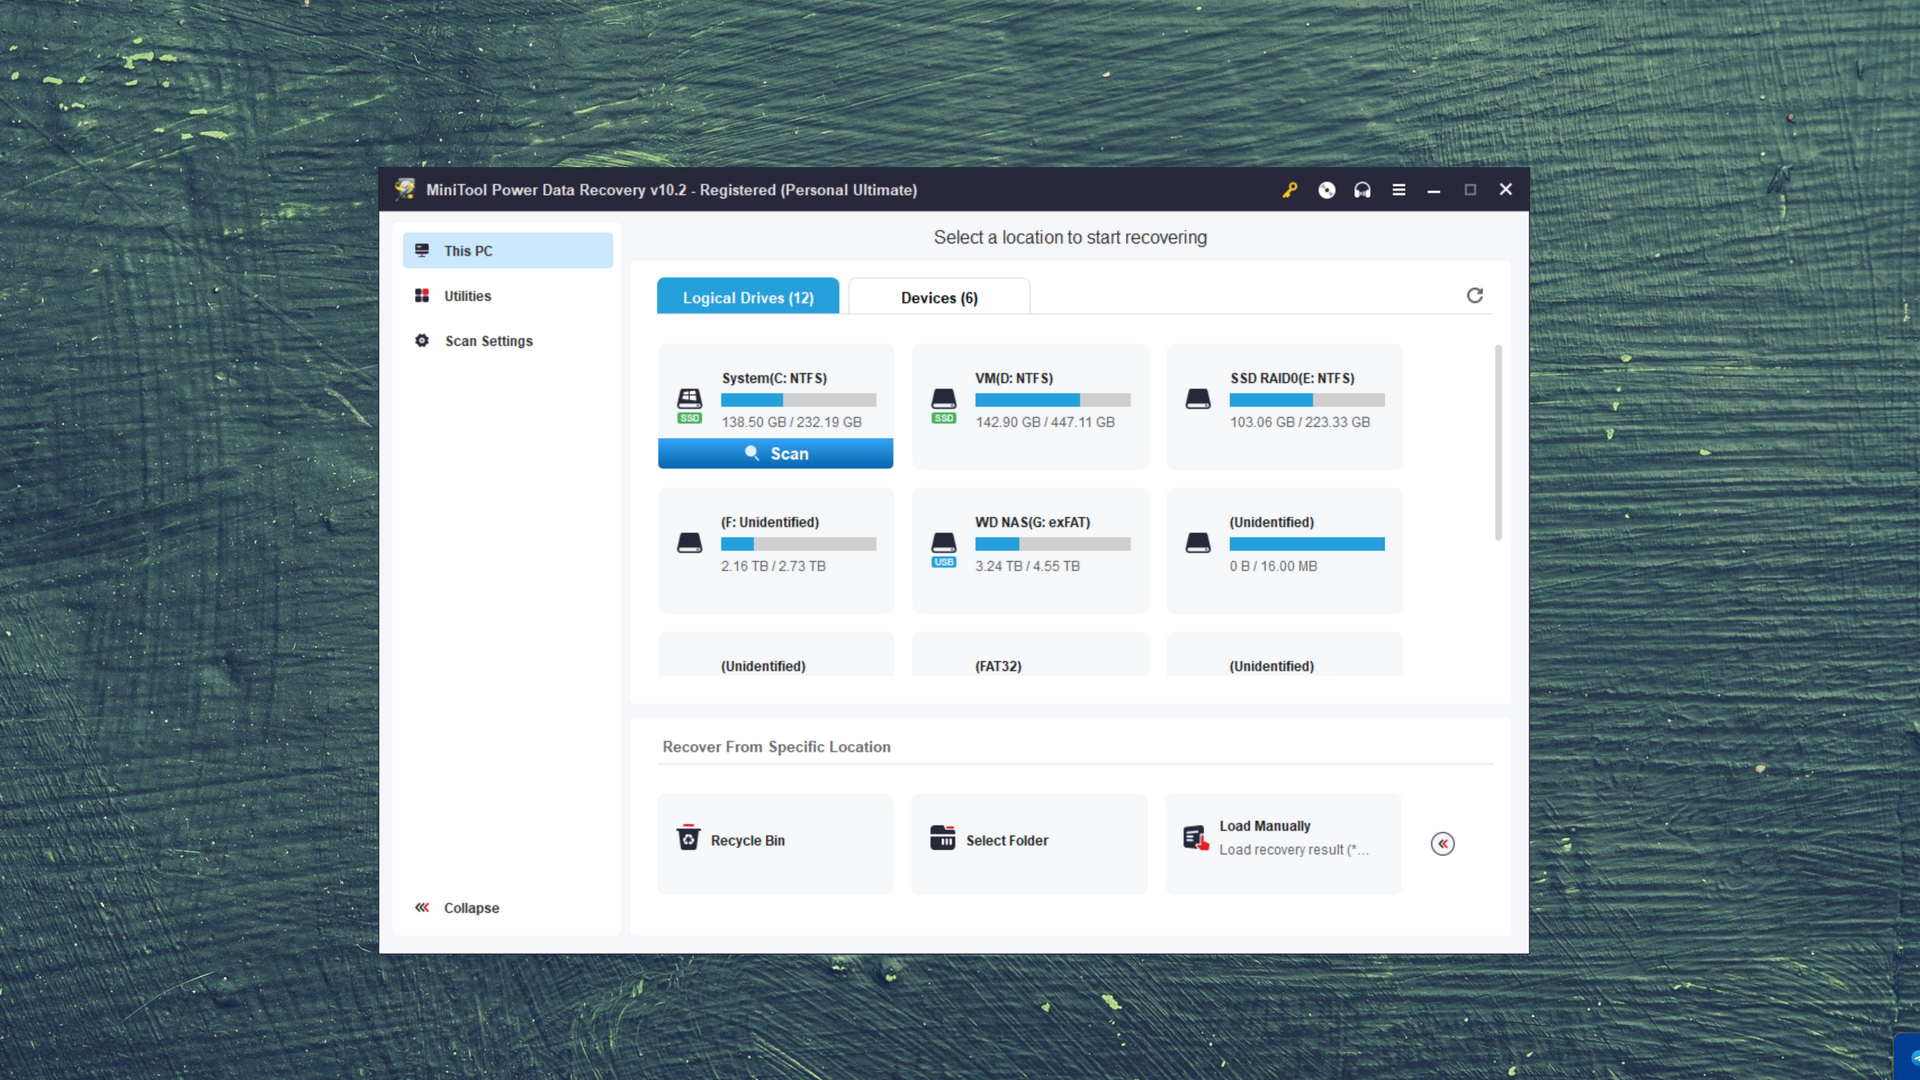Collapse the sidebar via Collapse label
1920x1080 pixels.
[x=472, y=908]
